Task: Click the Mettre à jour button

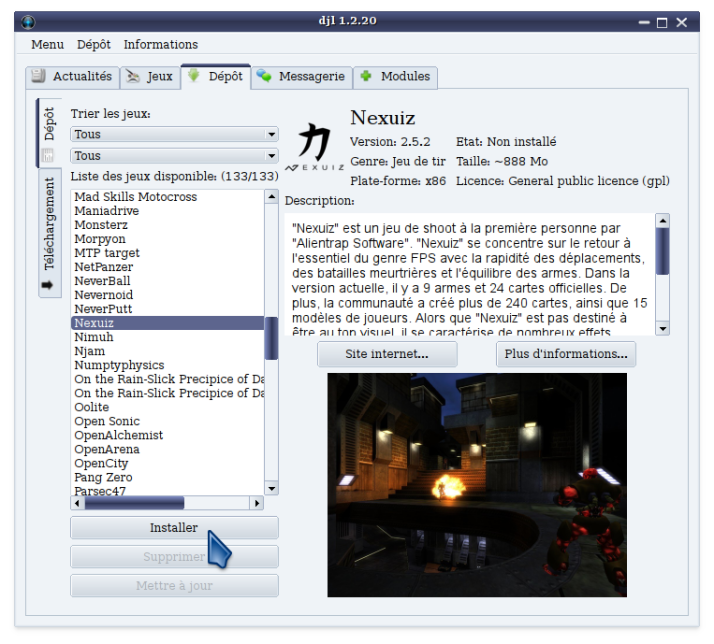Action: tap(174, 586)
